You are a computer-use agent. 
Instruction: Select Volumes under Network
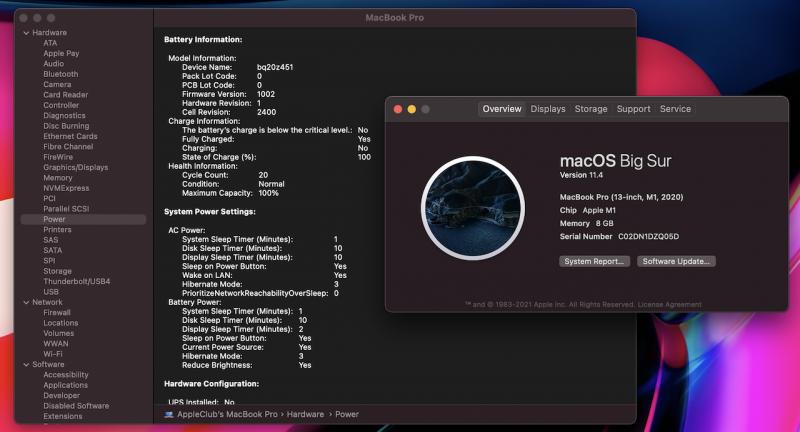point(59,334)
